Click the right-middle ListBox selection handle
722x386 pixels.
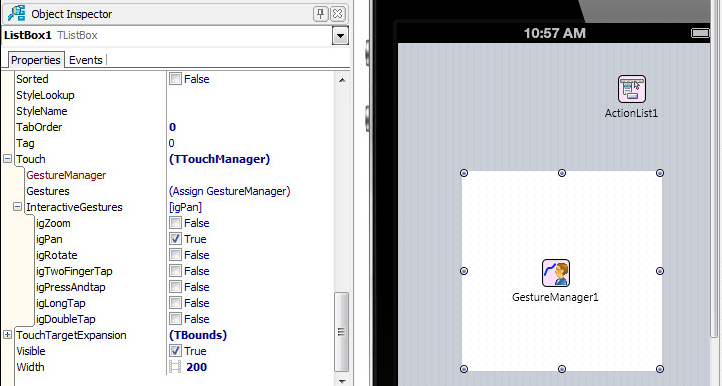(x=660, y=271)
